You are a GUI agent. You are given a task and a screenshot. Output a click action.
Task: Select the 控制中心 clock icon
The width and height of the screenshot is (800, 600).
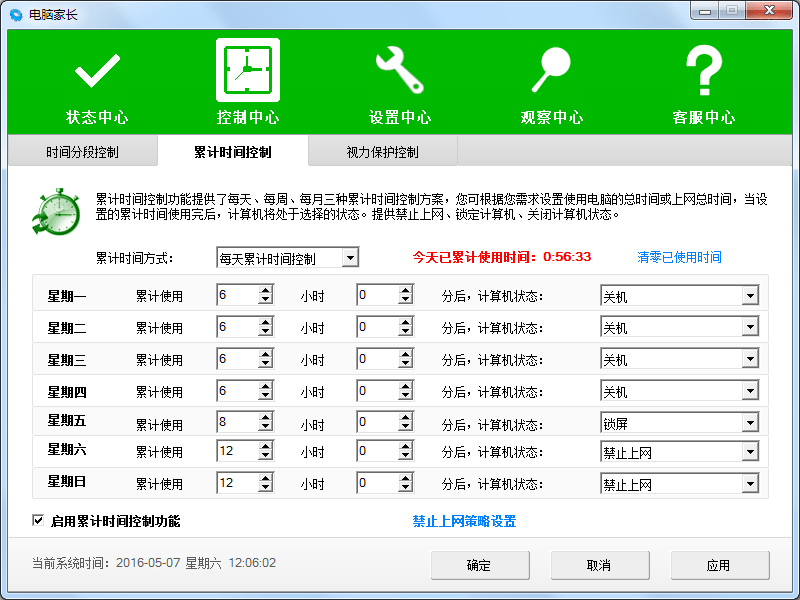(x=248, y=70)
